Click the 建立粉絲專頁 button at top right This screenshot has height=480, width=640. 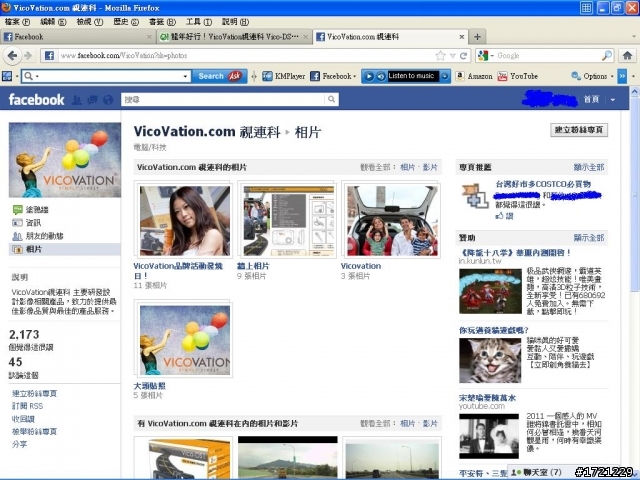coord(579,130)
